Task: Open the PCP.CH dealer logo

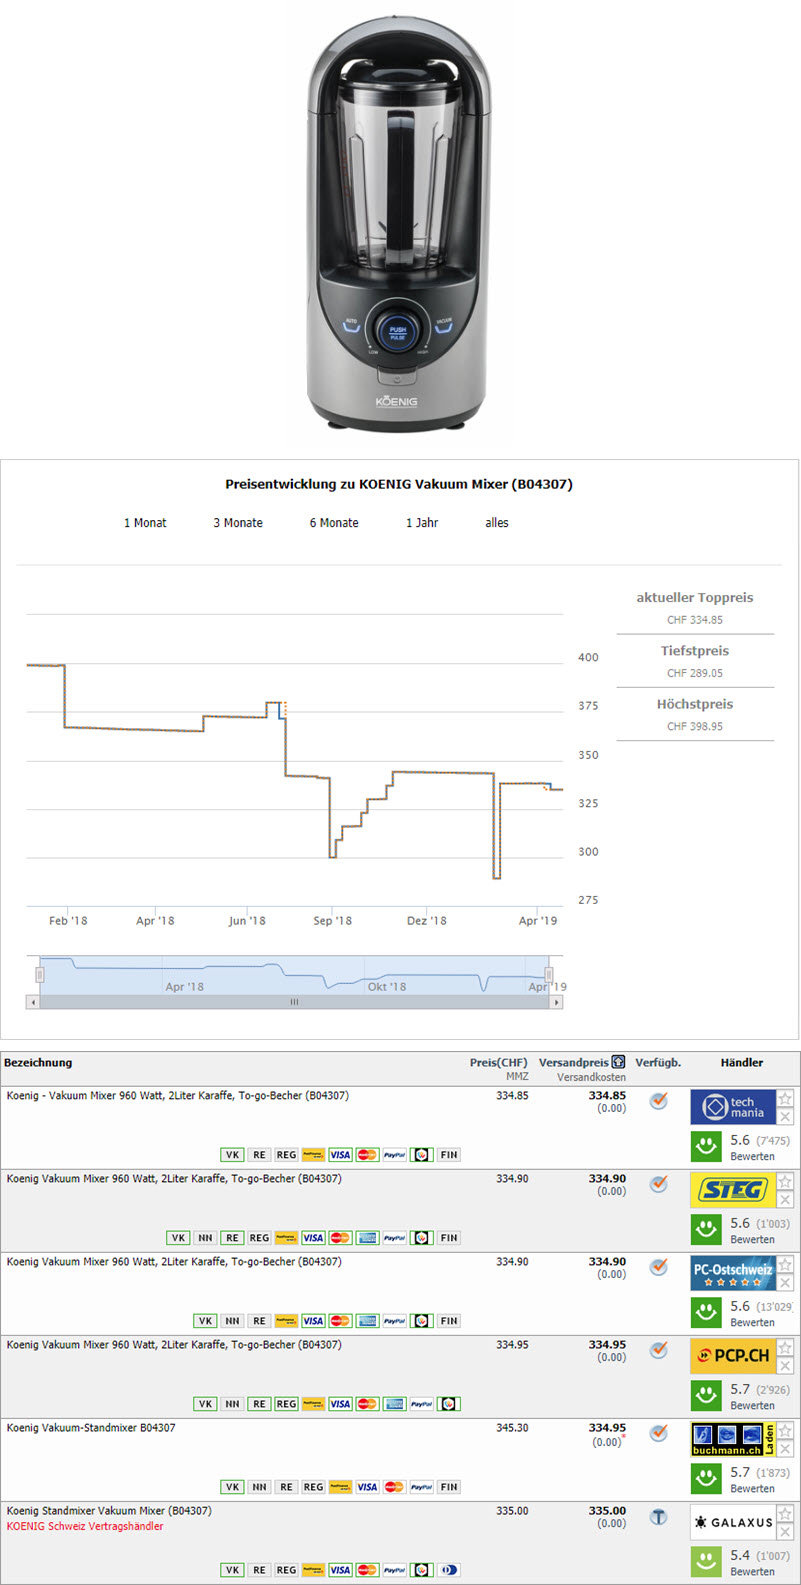Action: 733,1356
